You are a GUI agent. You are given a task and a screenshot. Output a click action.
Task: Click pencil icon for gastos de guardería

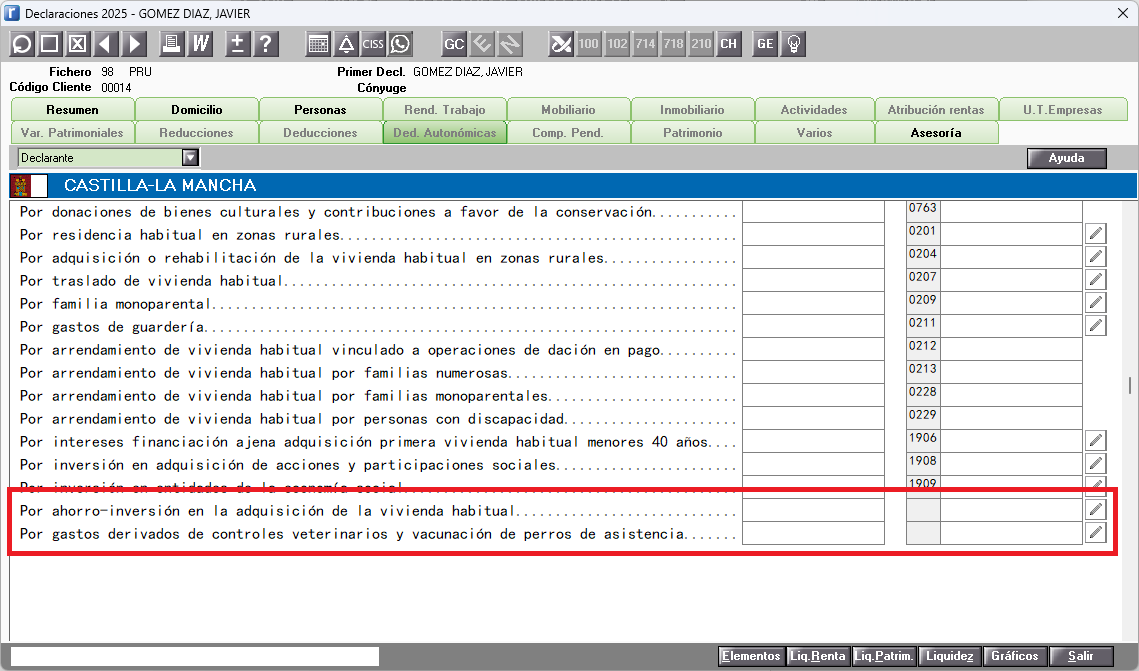click(1096, 325)
